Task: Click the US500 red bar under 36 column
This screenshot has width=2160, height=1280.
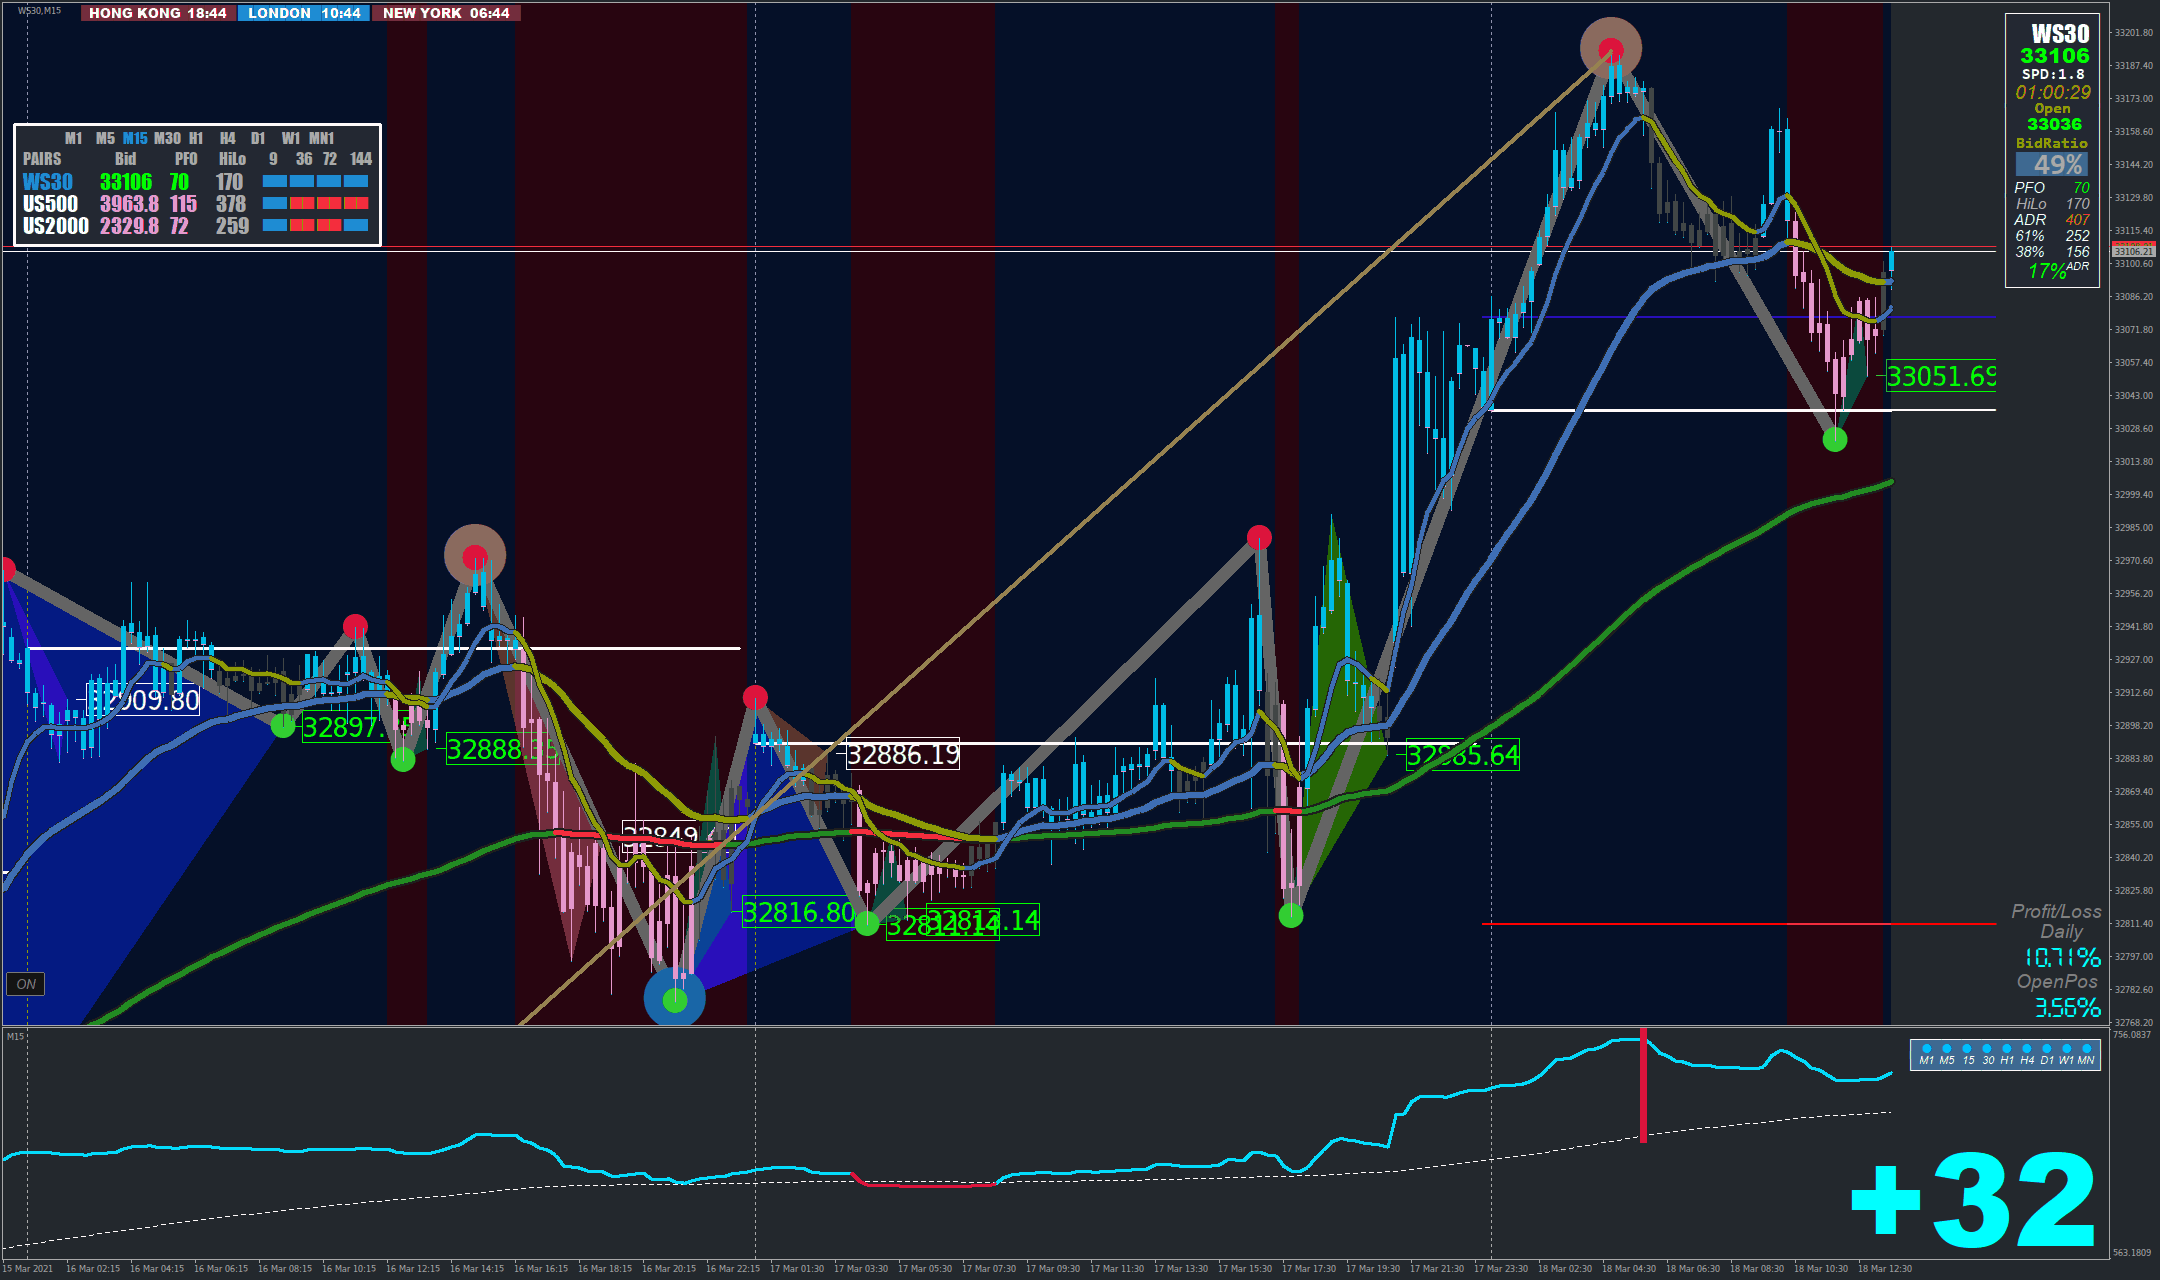Action: 302,204
